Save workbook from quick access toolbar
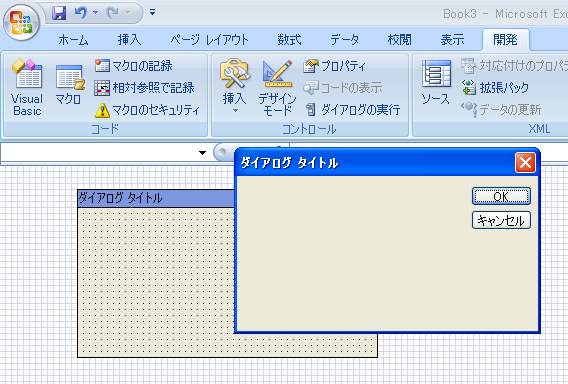 (59, 13)
